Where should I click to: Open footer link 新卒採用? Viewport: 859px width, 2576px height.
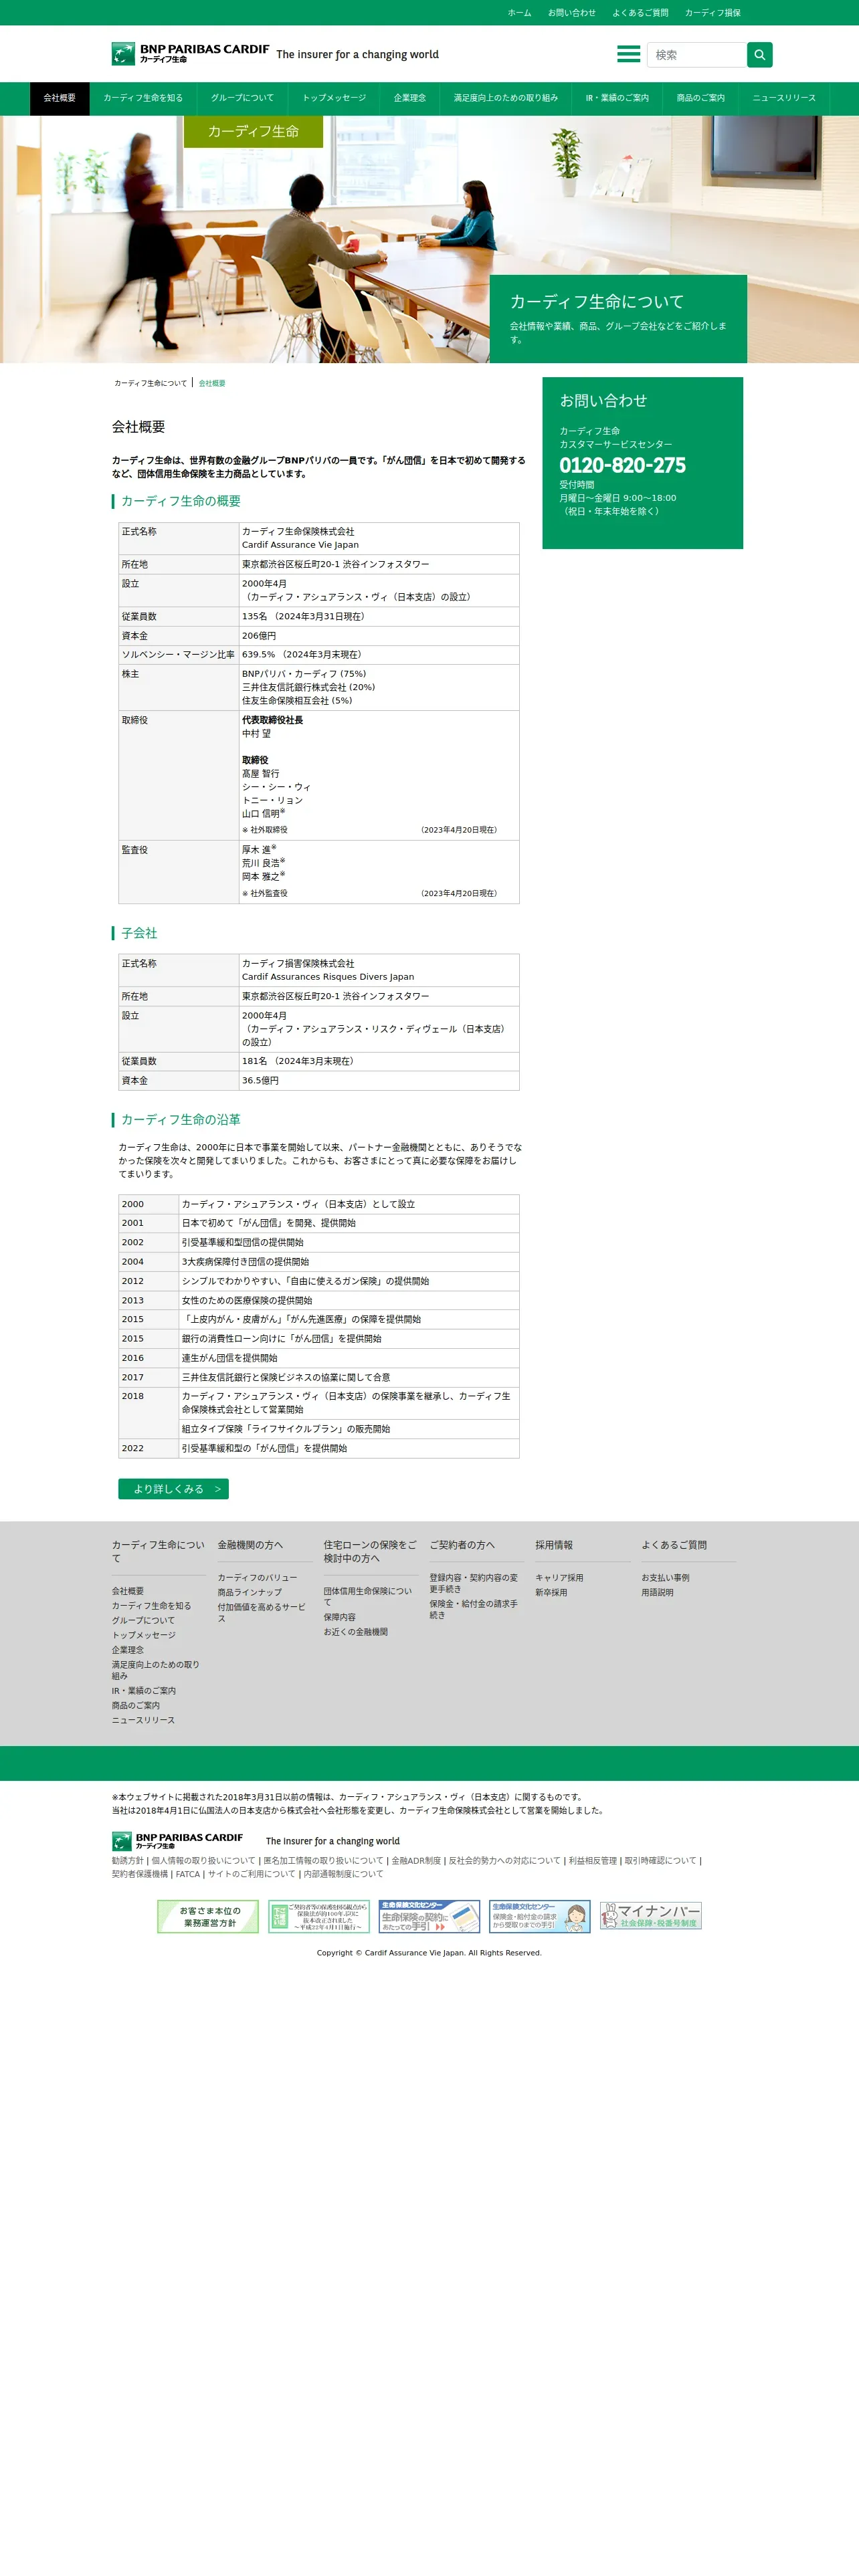point(551,1593)
